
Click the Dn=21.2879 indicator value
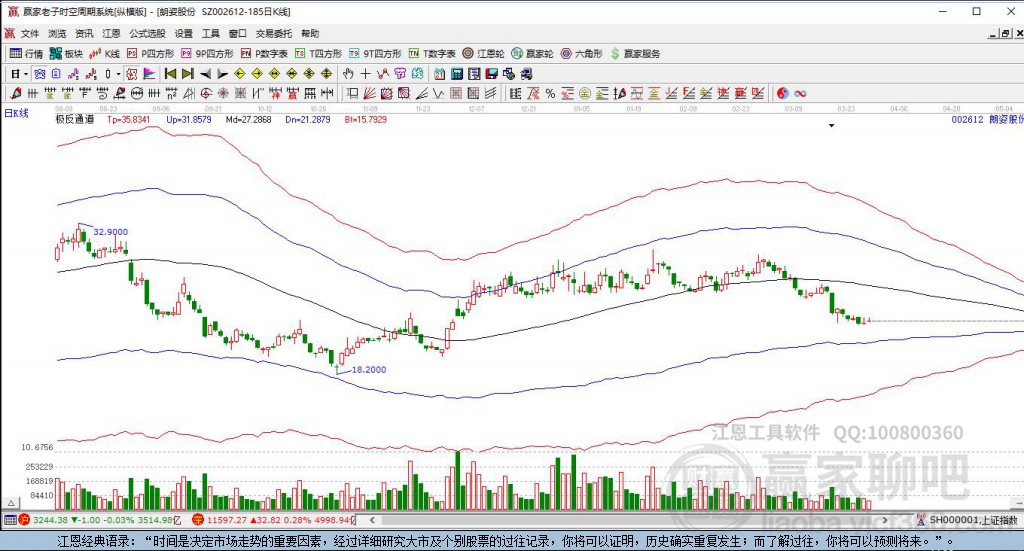308,119
